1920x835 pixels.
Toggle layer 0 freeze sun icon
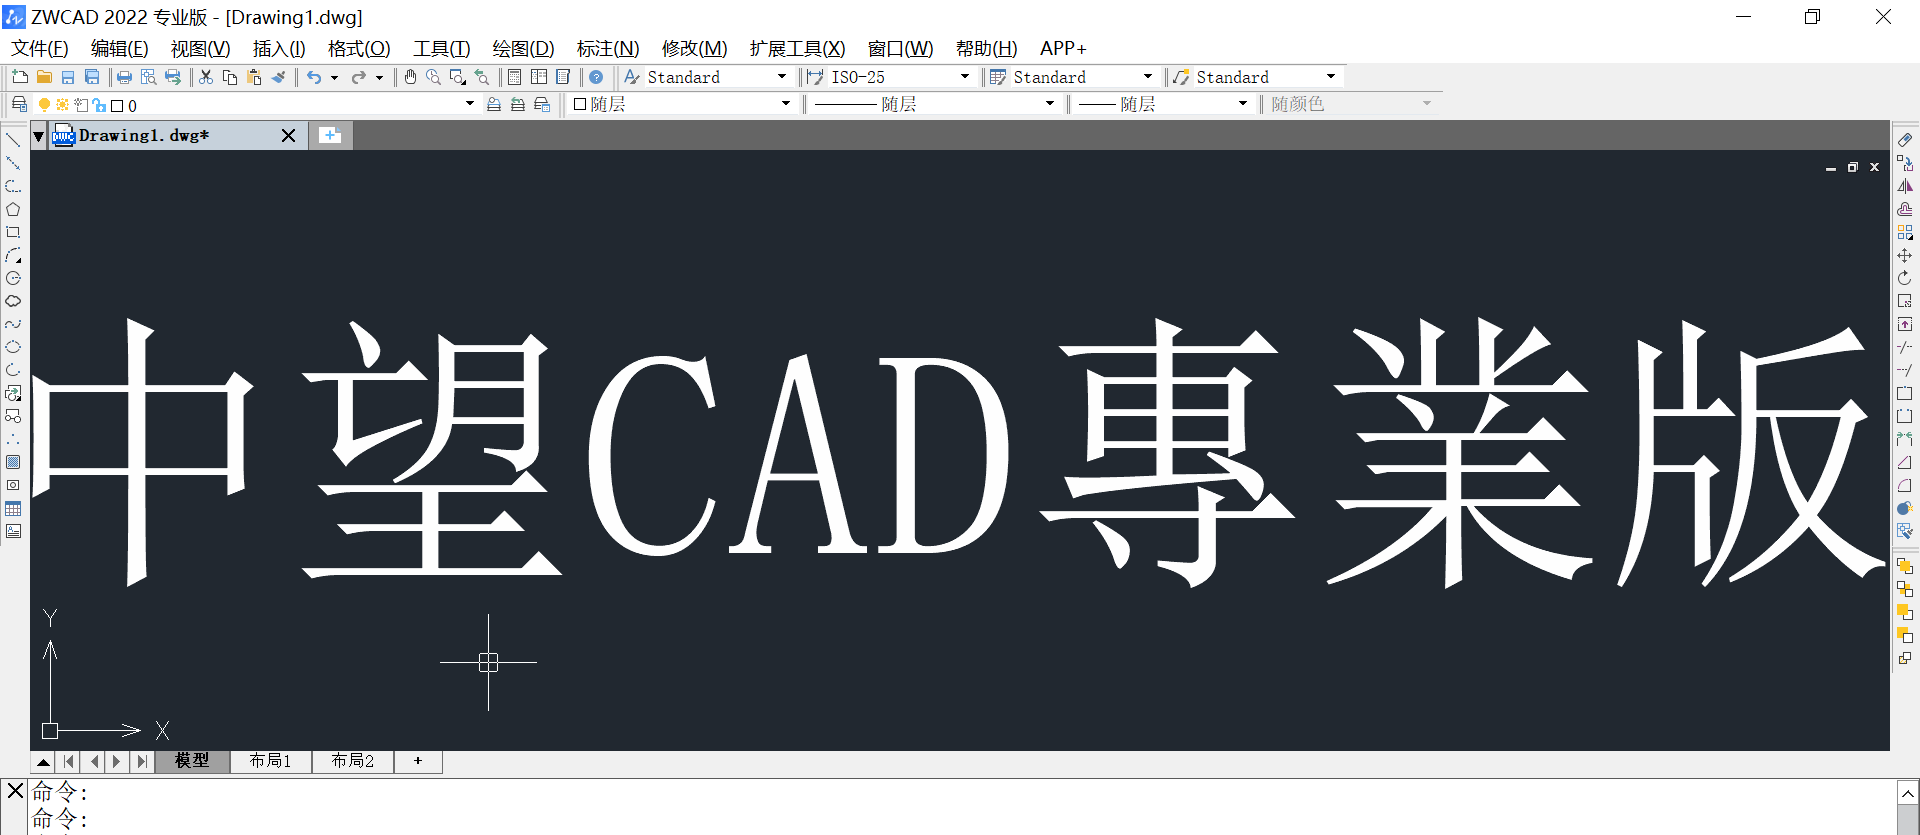(62, 105)
